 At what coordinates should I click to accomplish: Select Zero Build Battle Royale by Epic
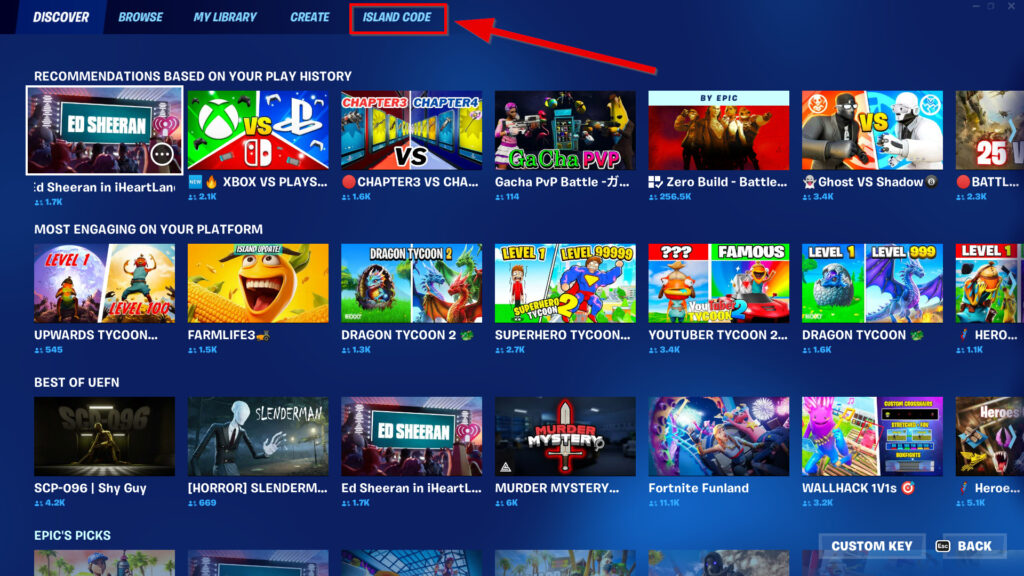click(x=718, y=131)
